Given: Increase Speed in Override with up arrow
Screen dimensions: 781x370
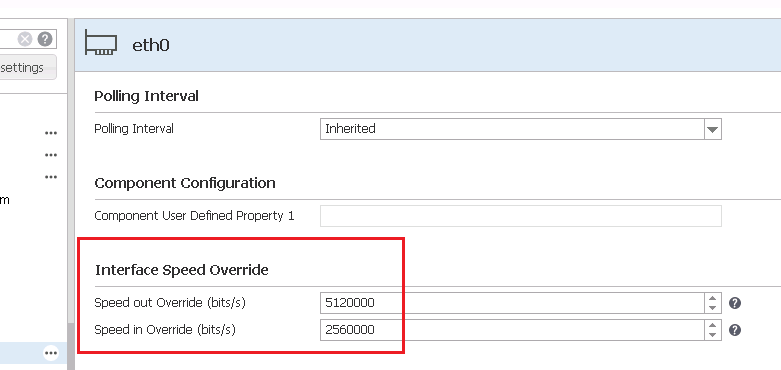Looking at the screenshot, I should tap(713, 325).
